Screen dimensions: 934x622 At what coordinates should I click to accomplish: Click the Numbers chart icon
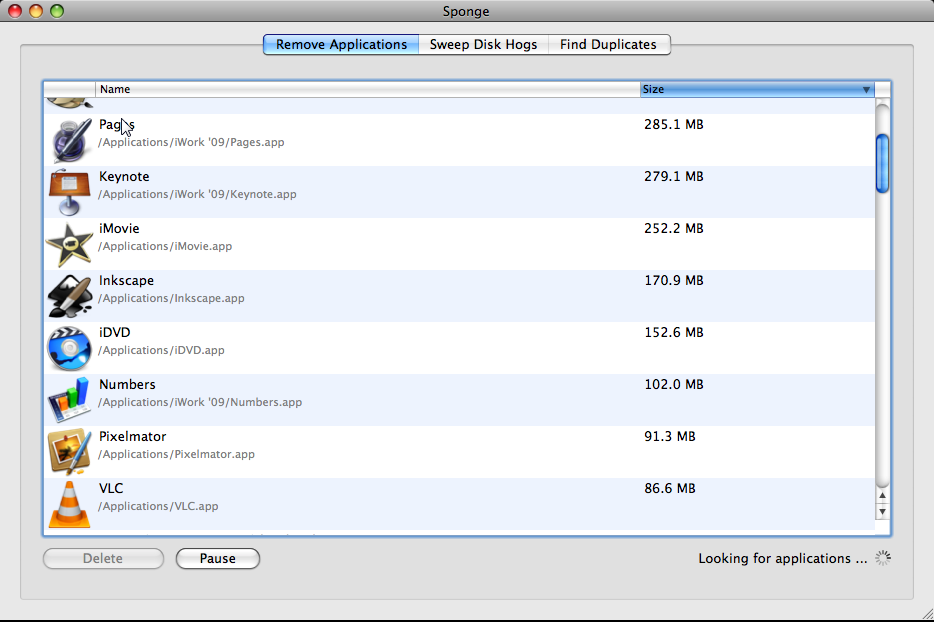[69, 400]
